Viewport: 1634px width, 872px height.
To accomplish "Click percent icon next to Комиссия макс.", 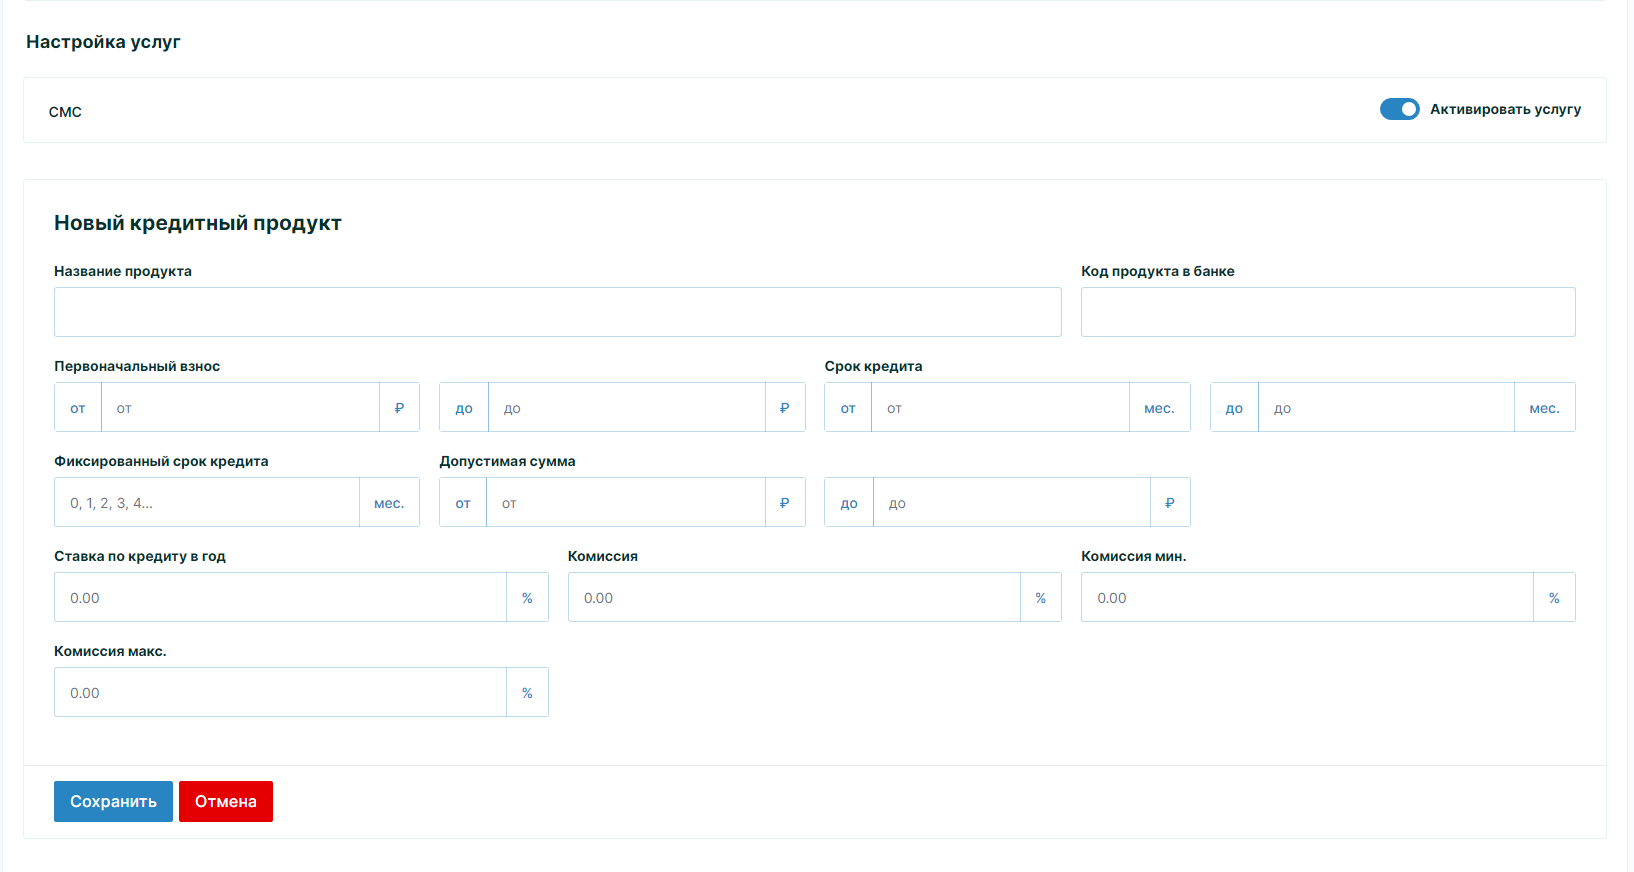I will click(x=527, y=693).
